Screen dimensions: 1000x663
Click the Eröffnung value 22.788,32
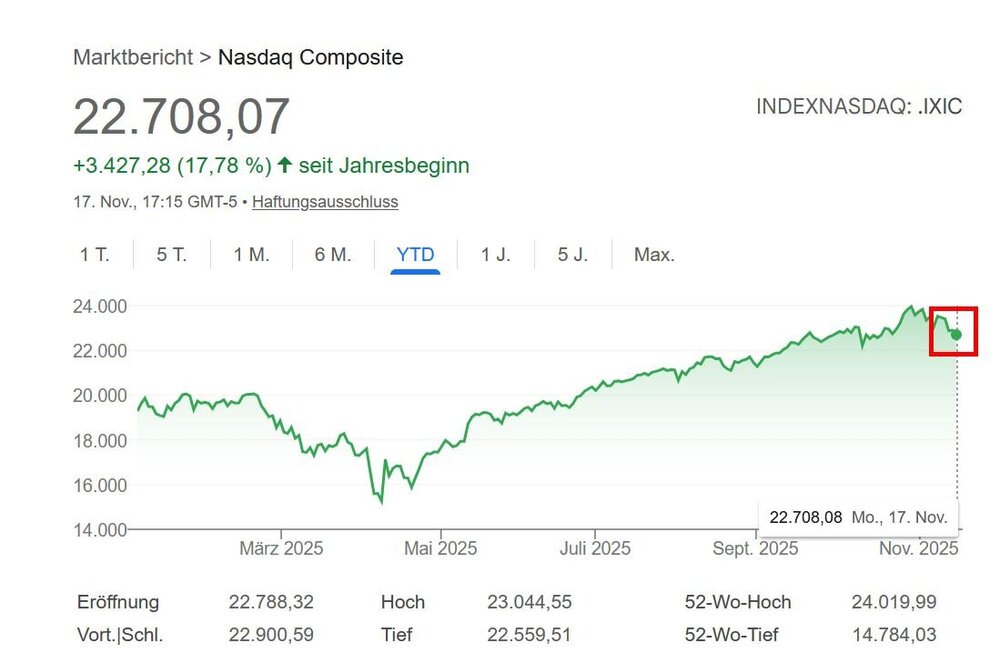click(272, 602)
